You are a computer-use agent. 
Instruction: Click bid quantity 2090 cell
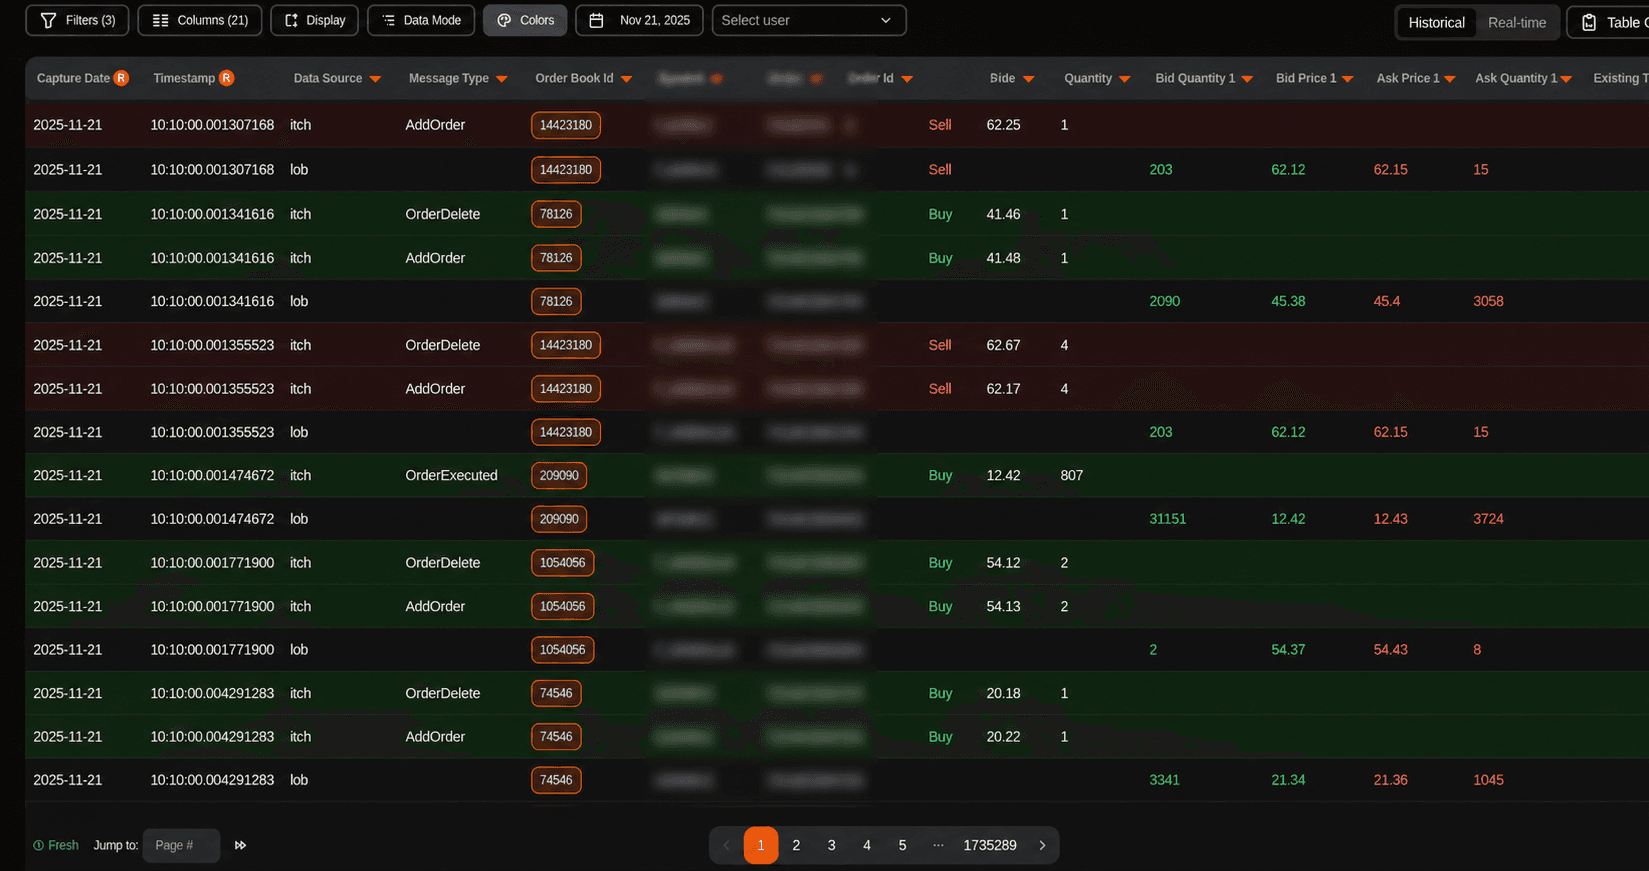click(1164, 301)
